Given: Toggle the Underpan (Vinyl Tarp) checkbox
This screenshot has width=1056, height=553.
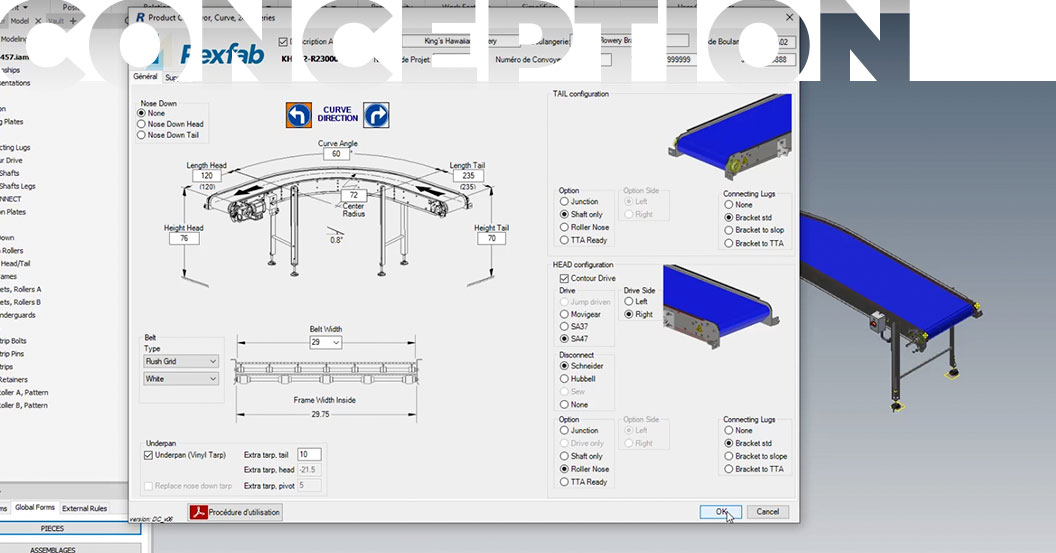Looking at the screenshot, I should pos(148,454).
